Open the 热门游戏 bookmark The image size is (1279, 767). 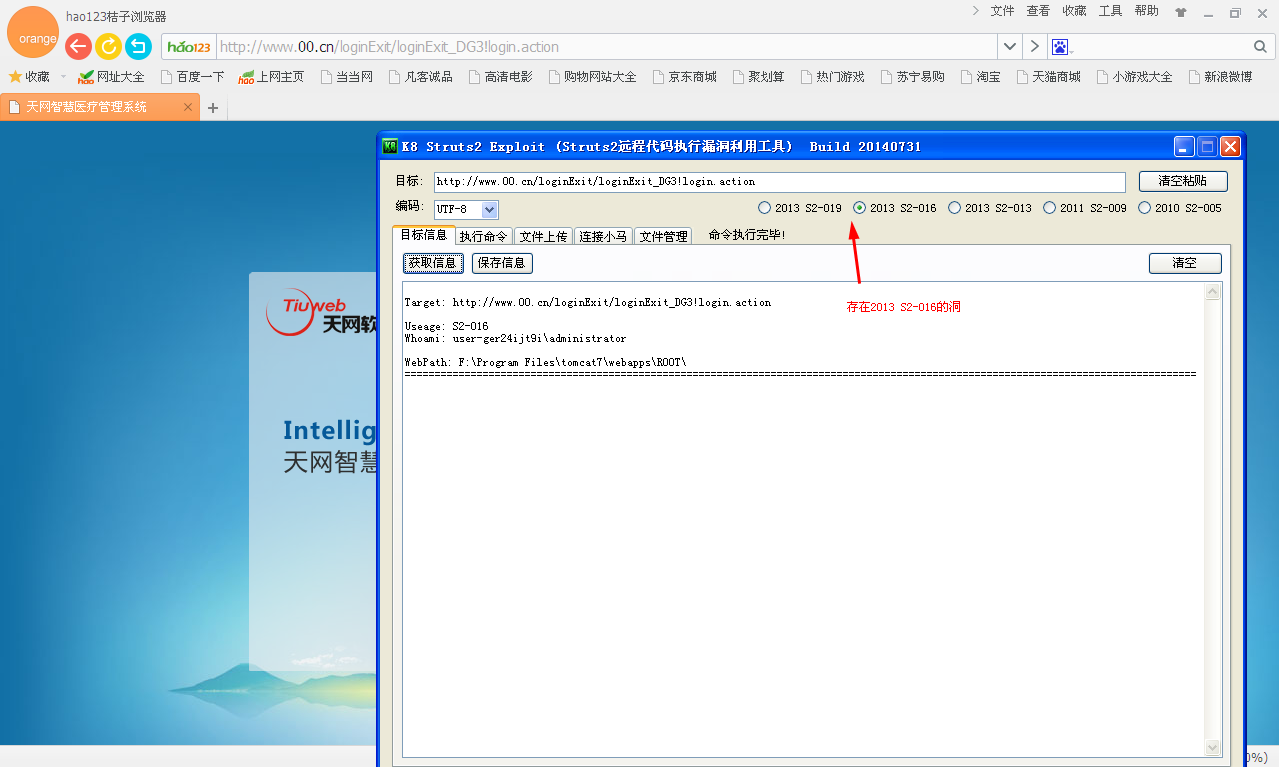(x=832, y=77)
